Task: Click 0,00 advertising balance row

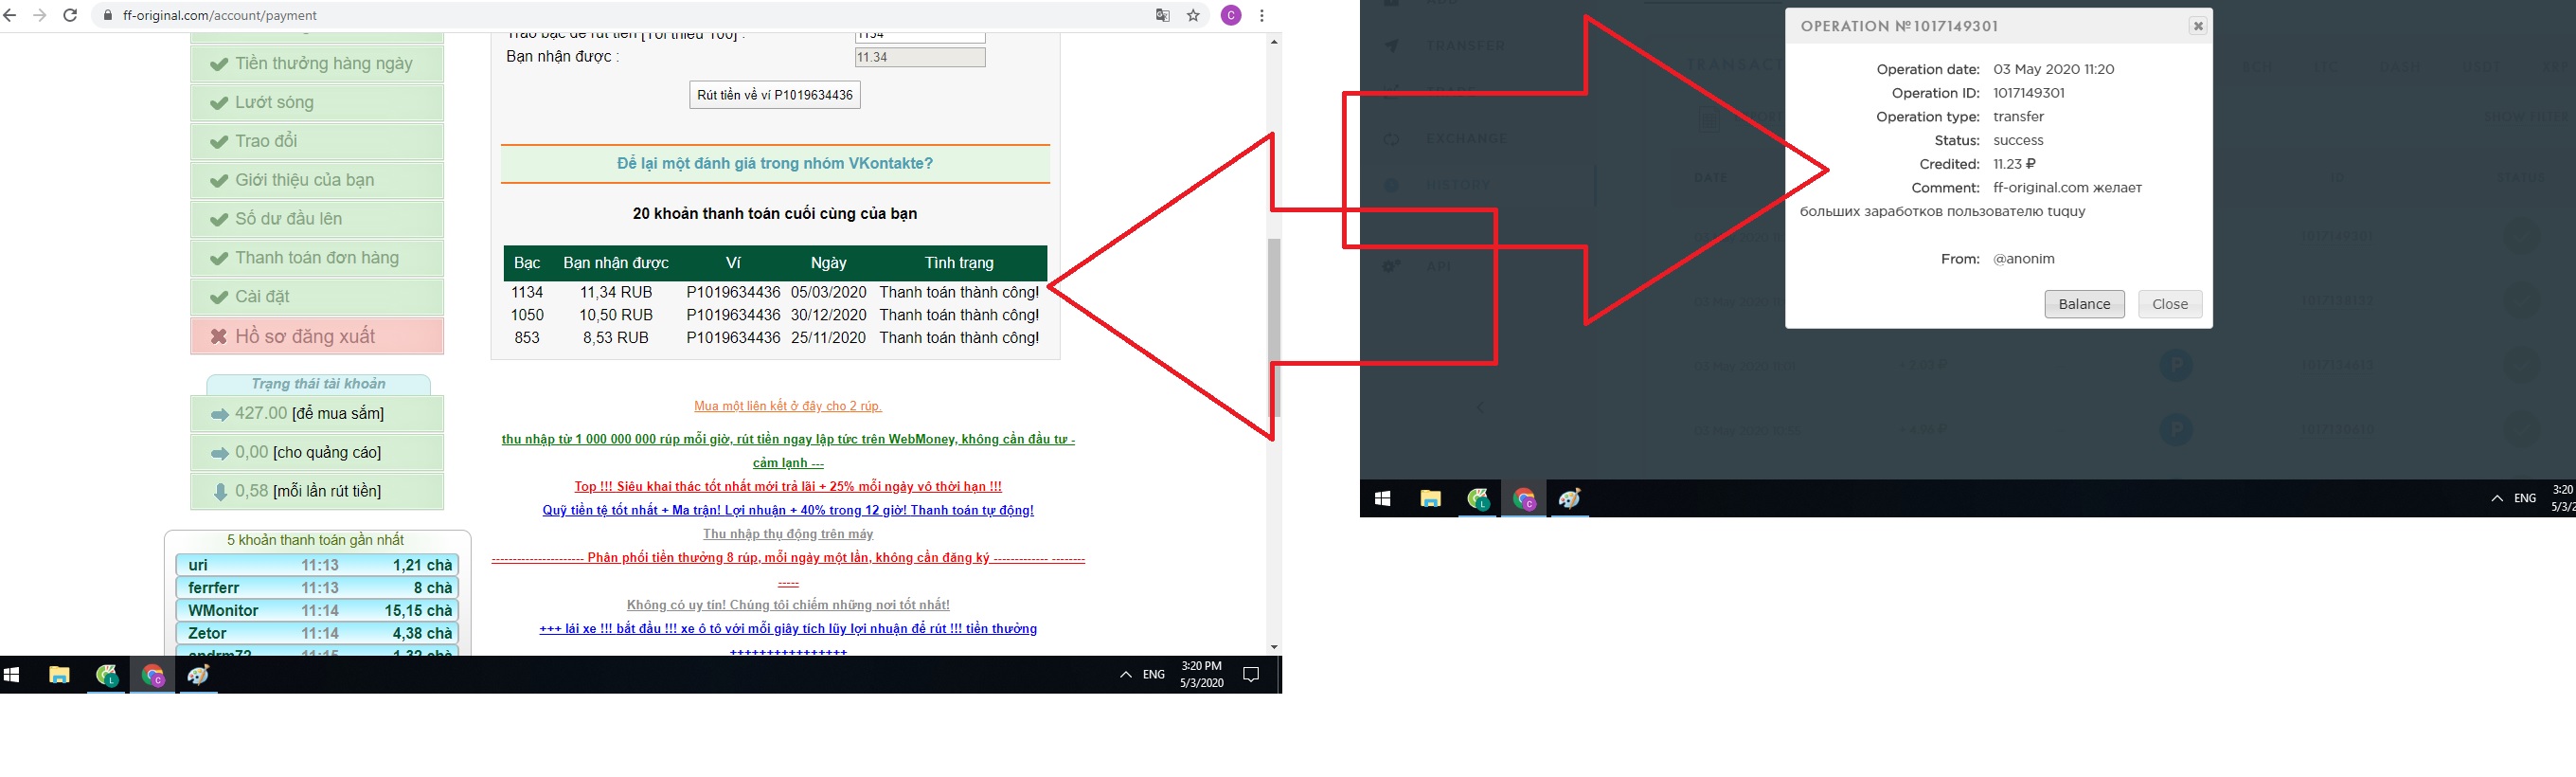Action: click(x=317, y=452)
